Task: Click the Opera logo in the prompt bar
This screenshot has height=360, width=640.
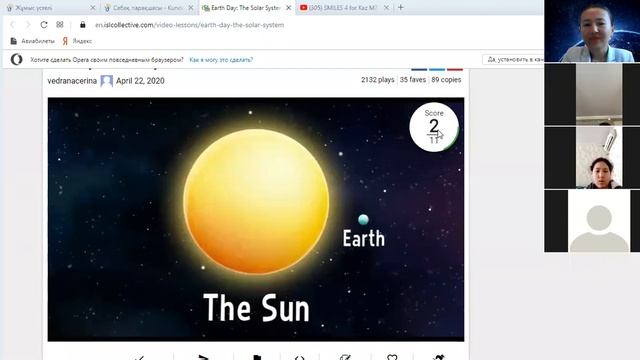Action: tap(16, 60)
